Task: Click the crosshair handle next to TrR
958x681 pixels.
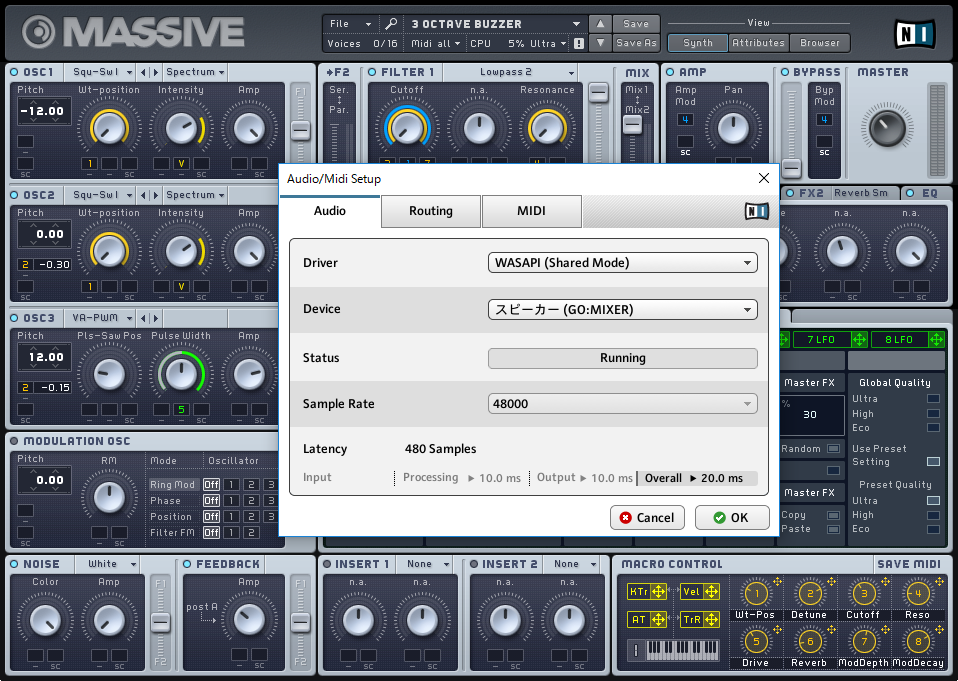Action: [711, 619]
